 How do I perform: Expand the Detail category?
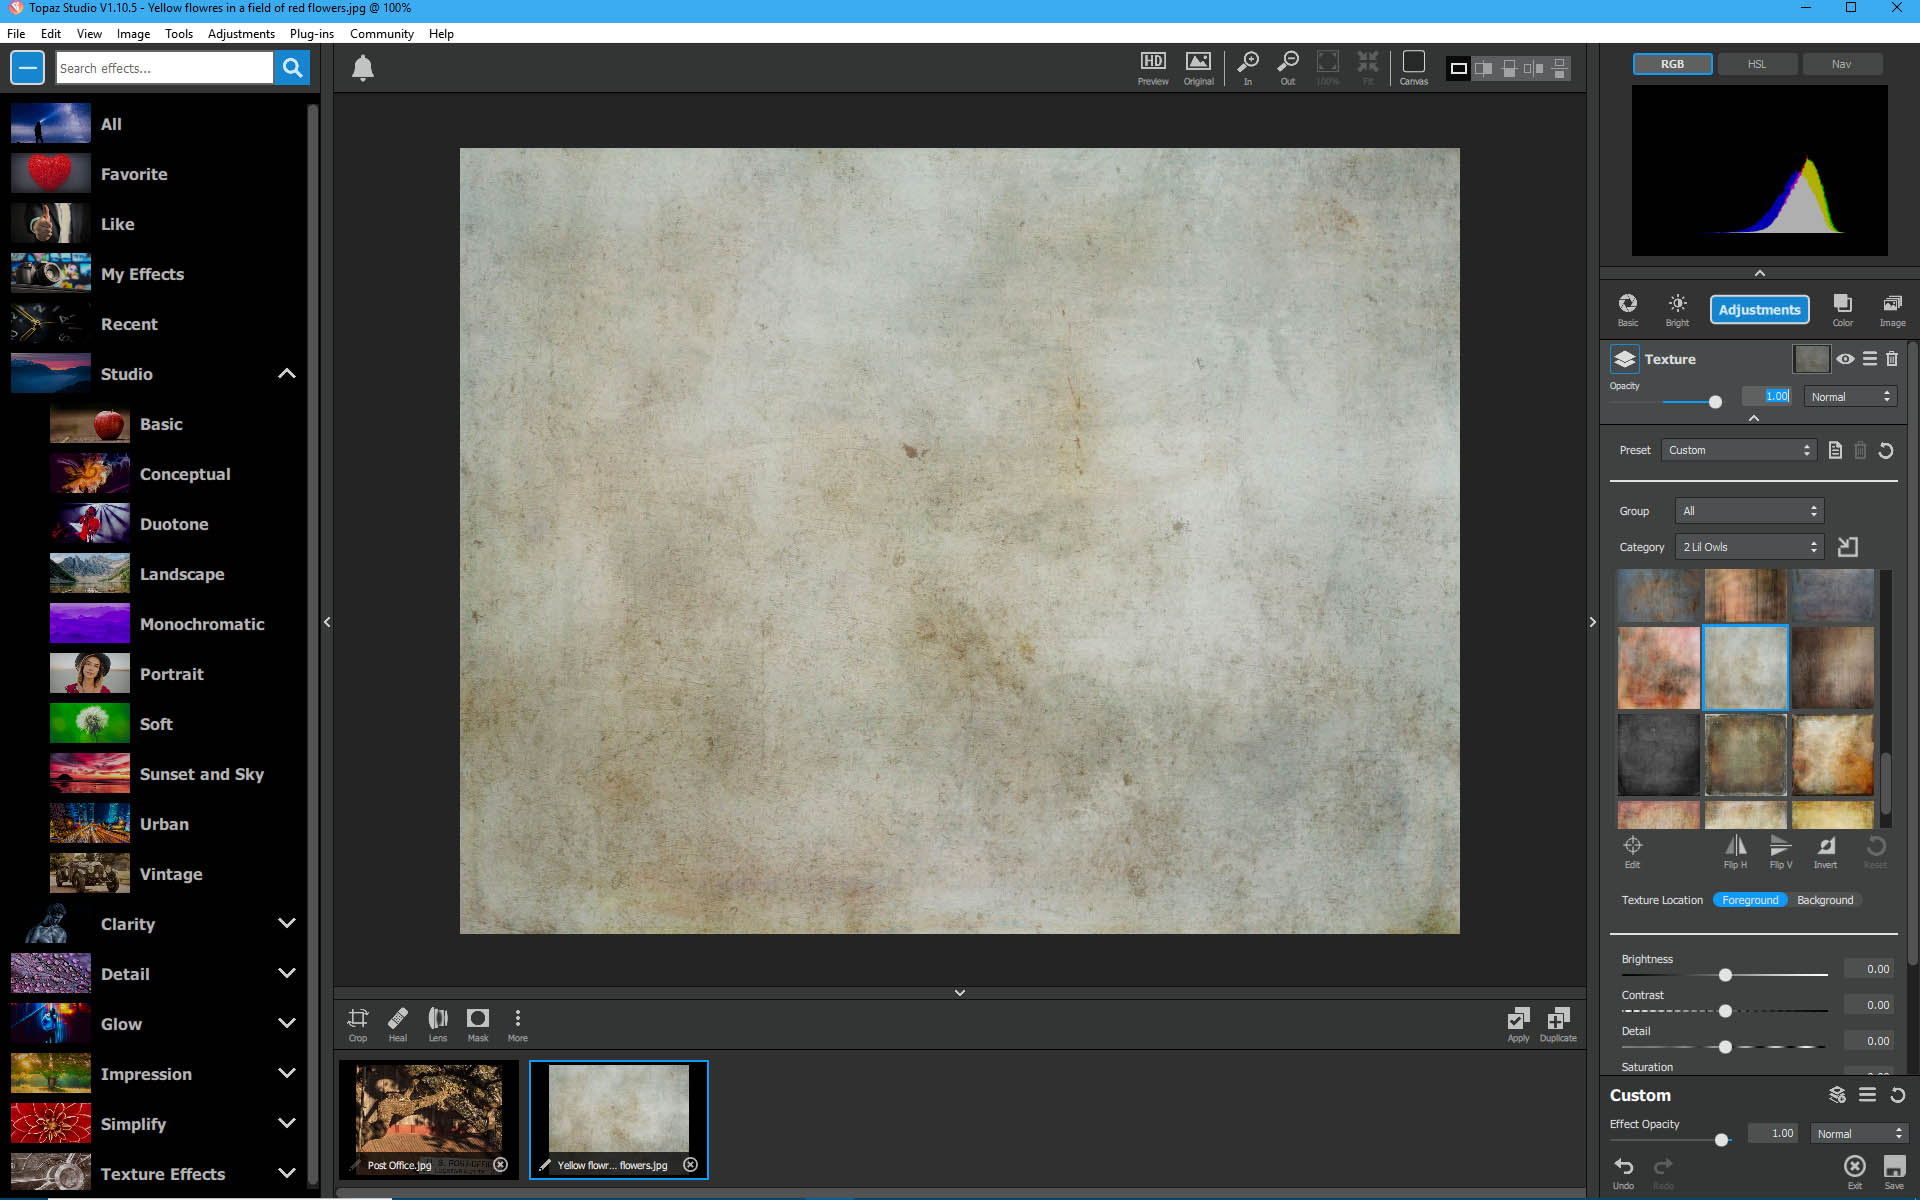coord(287,973)
